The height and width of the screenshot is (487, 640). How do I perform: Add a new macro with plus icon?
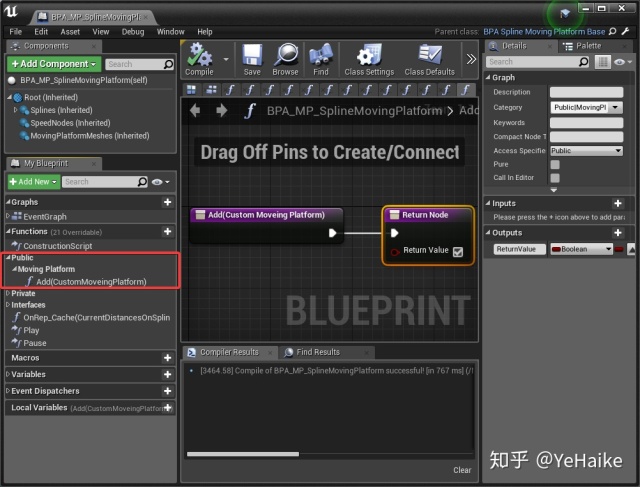click(167, 358)
